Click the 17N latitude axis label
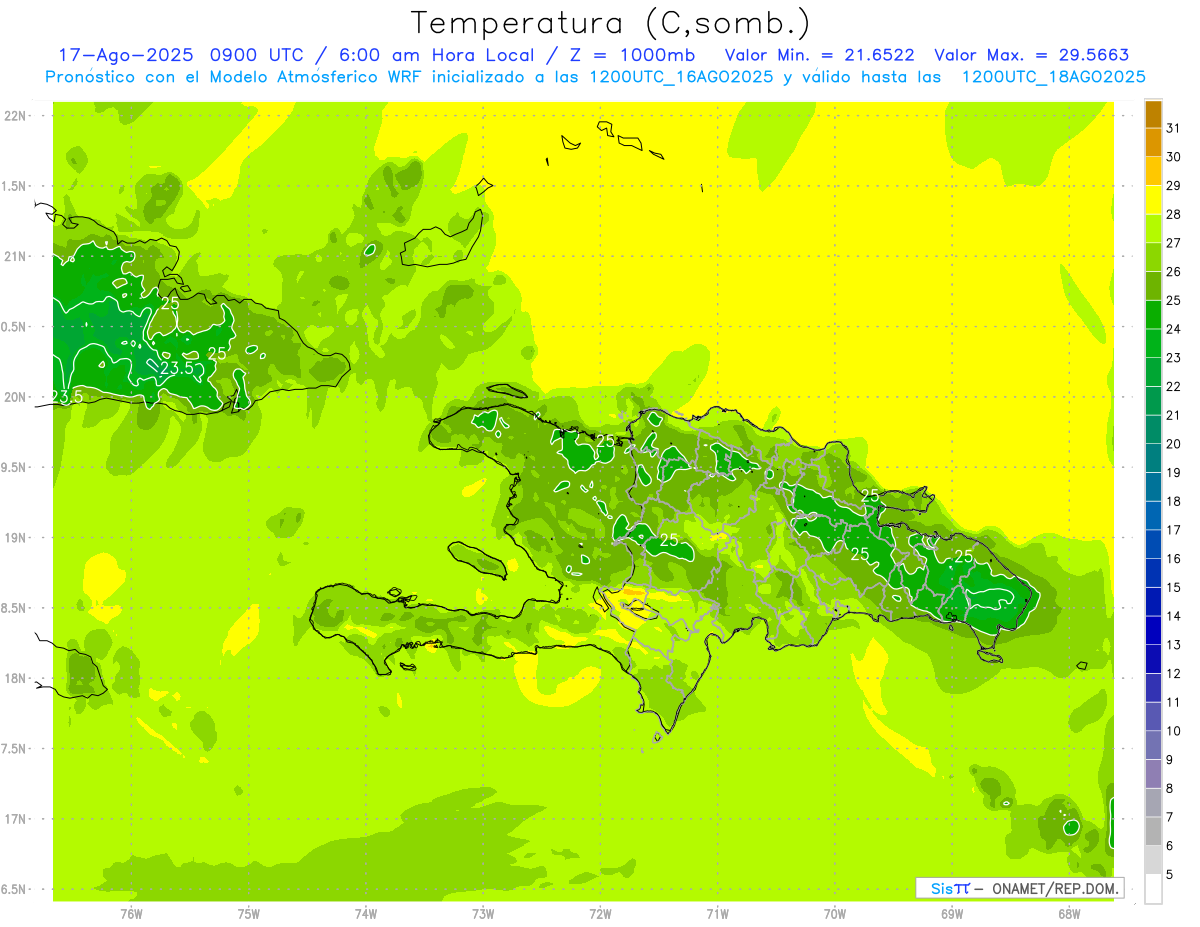 pyautogui.click(x=14, y=818)
